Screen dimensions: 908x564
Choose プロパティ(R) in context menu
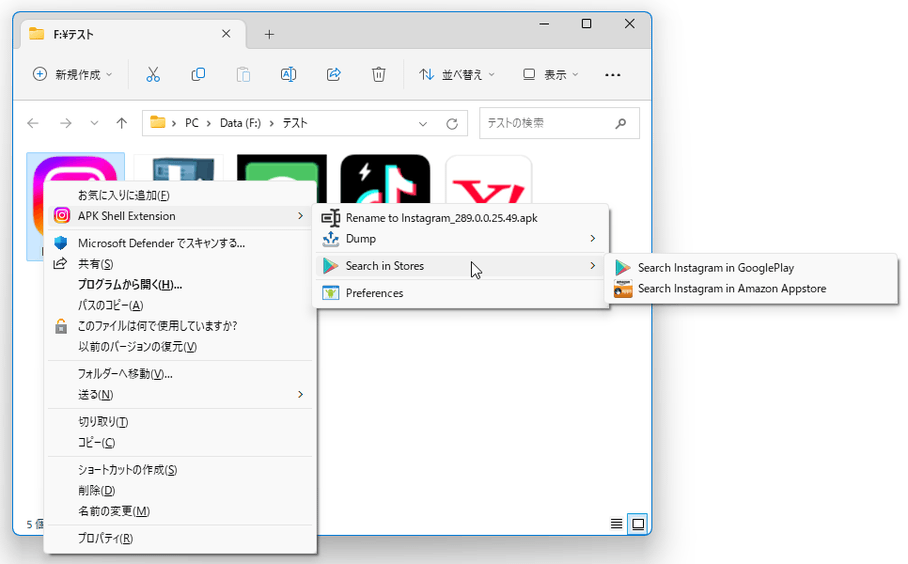click(181, 539)
